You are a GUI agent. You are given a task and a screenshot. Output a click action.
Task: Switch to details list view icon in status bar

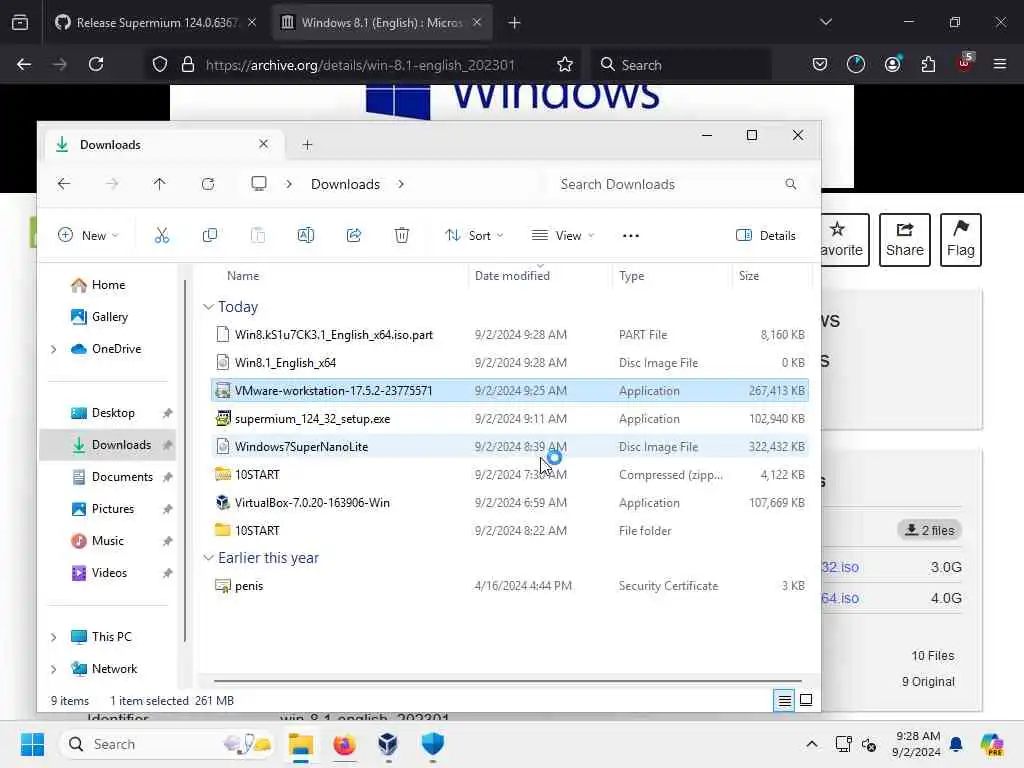click(x=784, y=700)
